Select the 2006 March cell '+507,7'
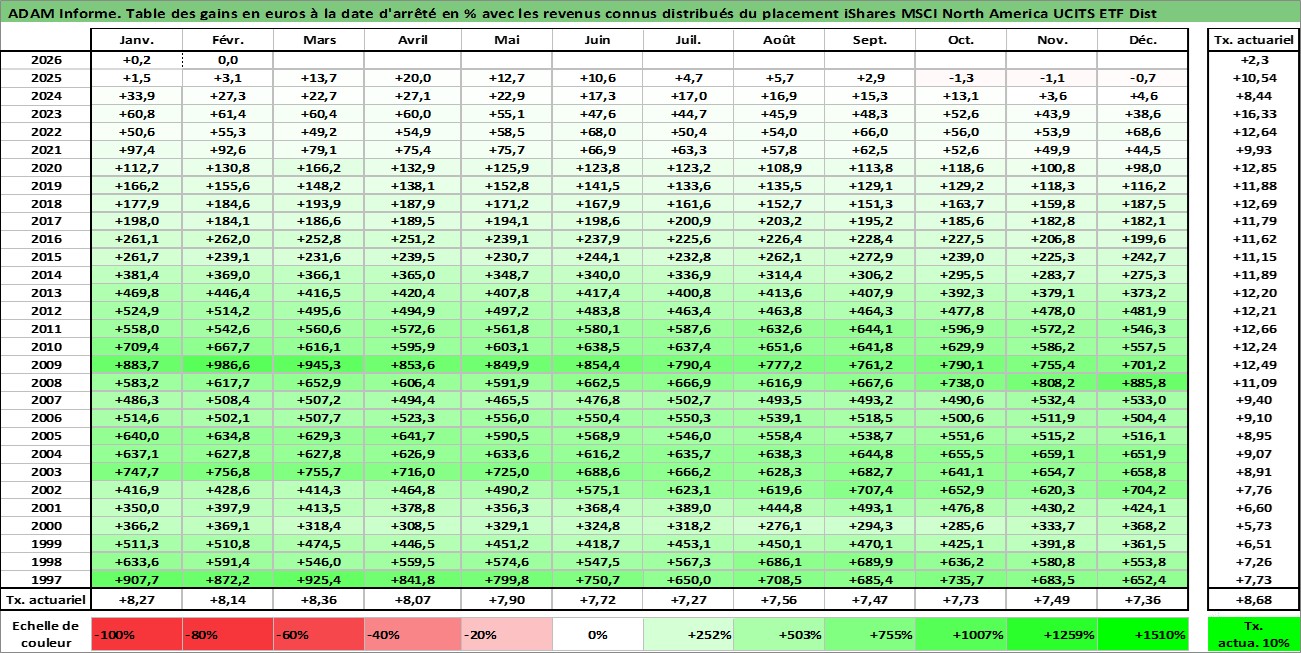Image resolution: width=1301 pixels, height=653 pixels. pos(319,418)
